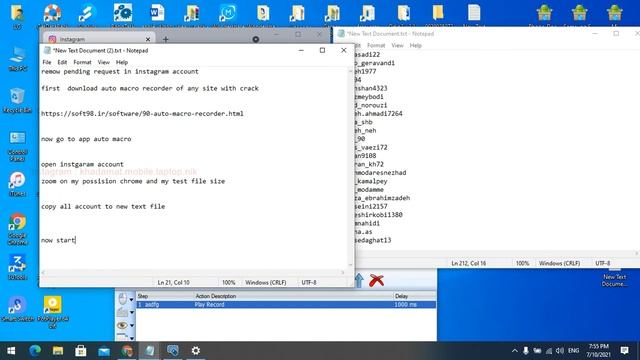Click the '1000 ms' delay cell
This screenshot has width=640, height=360.
click(405, 304)
